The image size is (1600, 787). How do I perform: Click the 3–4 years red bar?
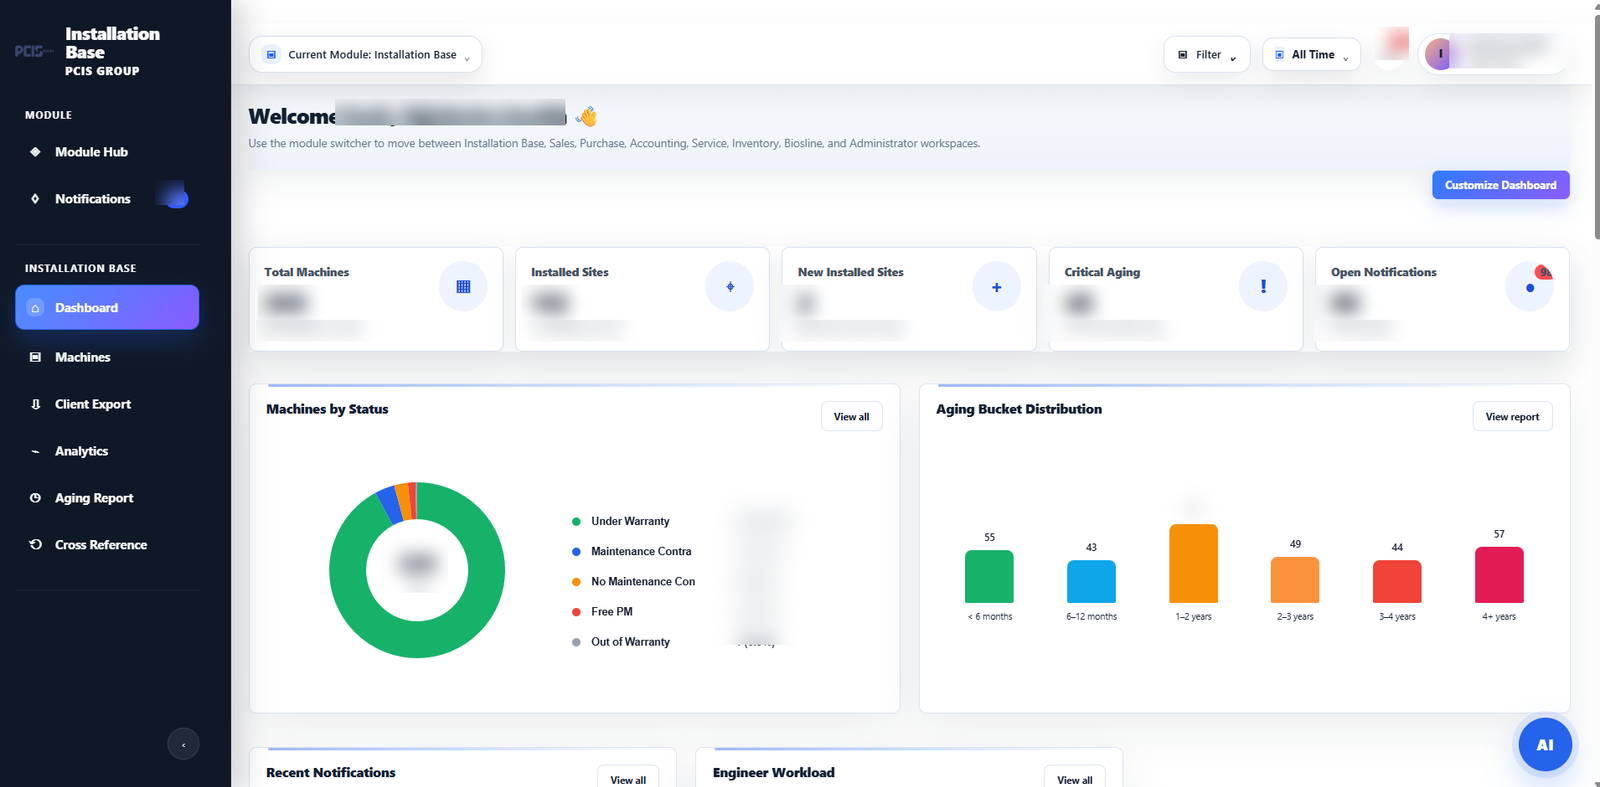pos(1397,582)
